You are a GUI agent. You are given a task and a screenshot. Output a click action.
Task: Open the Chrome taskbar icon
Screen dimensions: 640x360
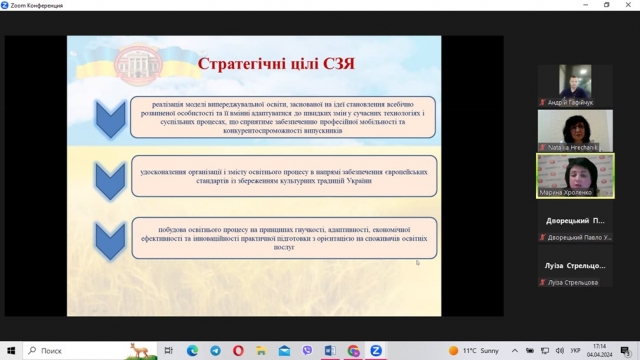pyautogui.click(x=353, y=351)
